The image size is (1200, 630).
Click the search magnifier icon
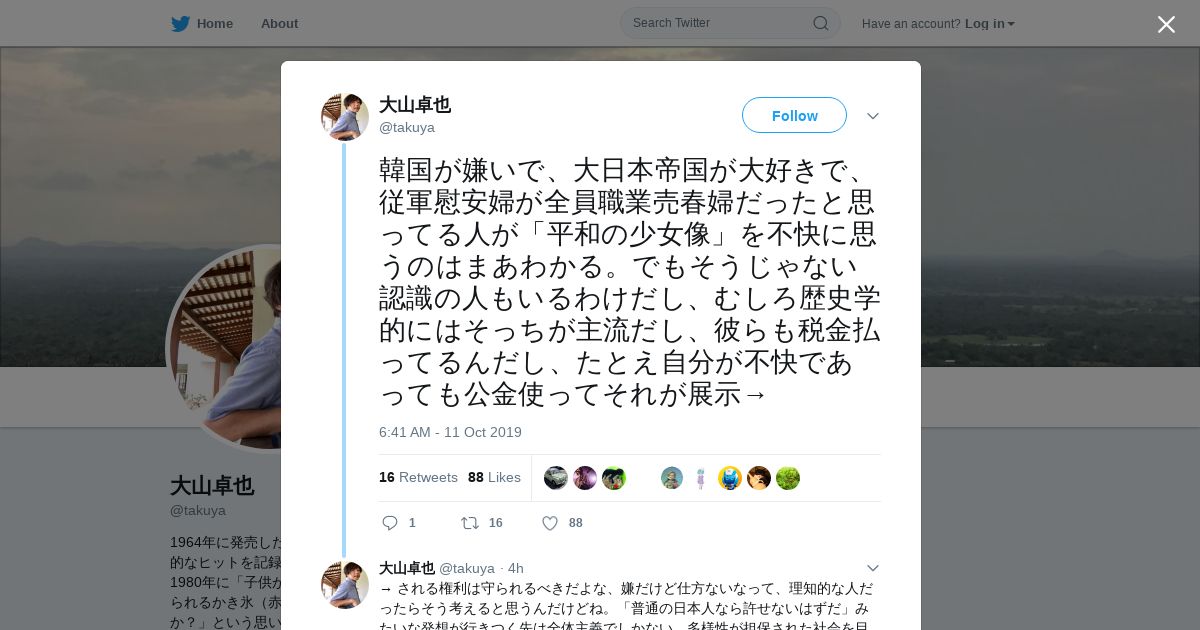[820, 23]
